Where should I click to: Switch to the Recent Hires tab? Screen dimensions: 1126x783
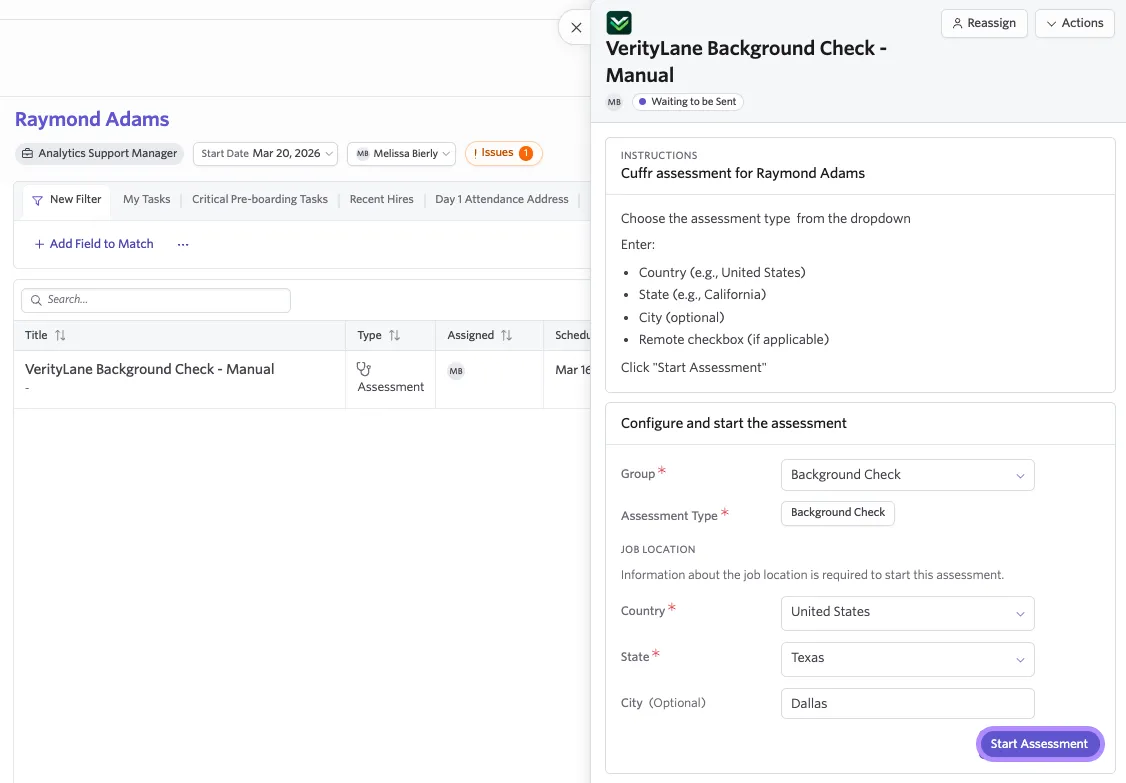tap(381, 200)
